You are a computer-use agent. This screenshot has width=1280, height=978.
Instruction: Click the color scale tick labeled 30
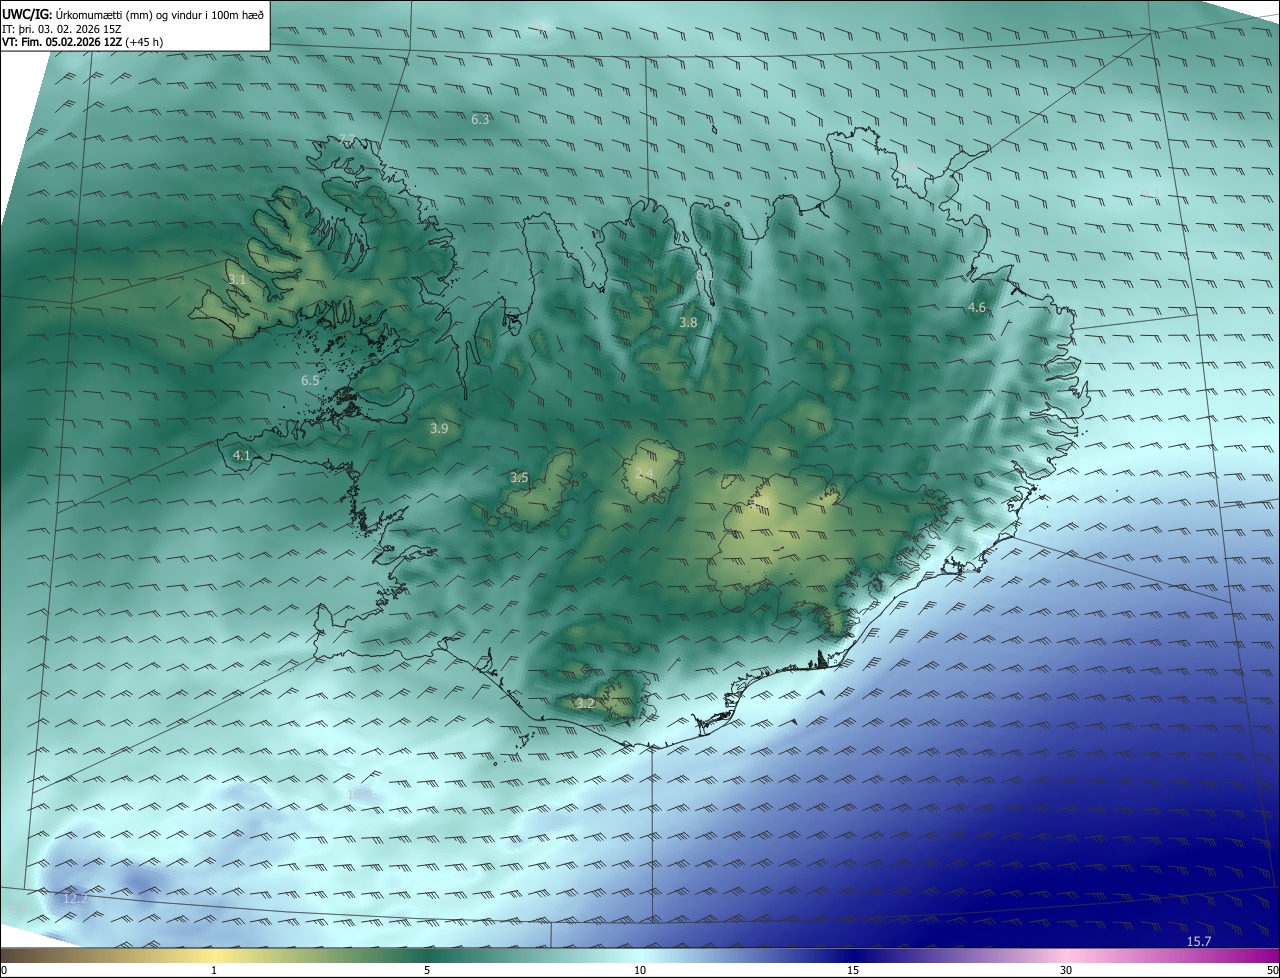(x=1066, y=970)
